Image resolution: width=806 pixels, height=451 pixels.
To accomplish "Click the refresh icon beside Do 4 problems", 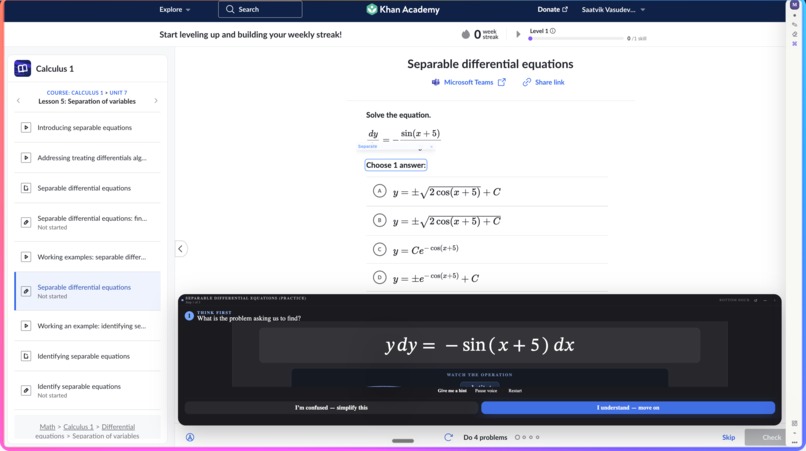I will [448, 437].
